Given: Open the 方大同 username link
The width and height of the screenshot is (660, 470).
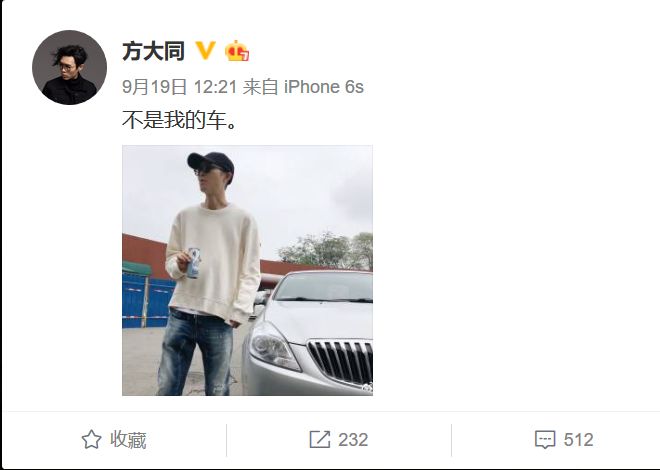Looking at the screenshot, I should (x=154, y=51).
